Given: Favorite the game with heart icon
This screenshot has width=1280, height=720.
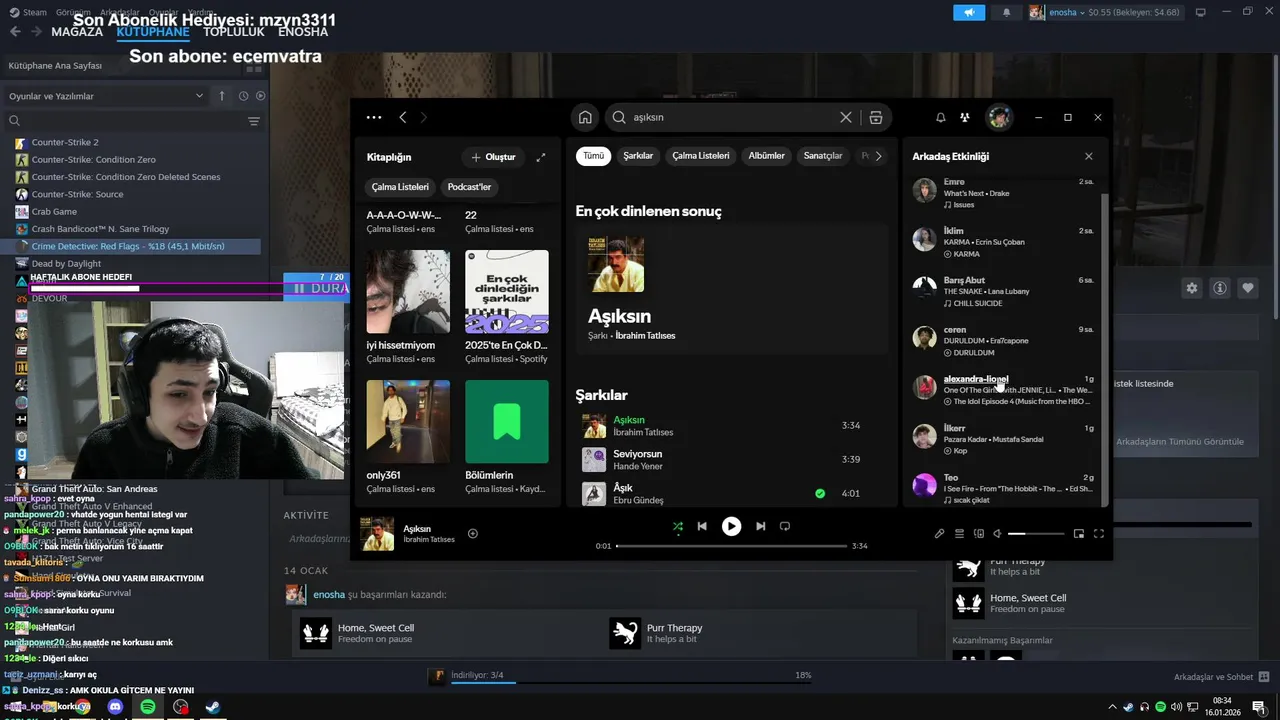Looking at the screenshot, I should 1248,288.
